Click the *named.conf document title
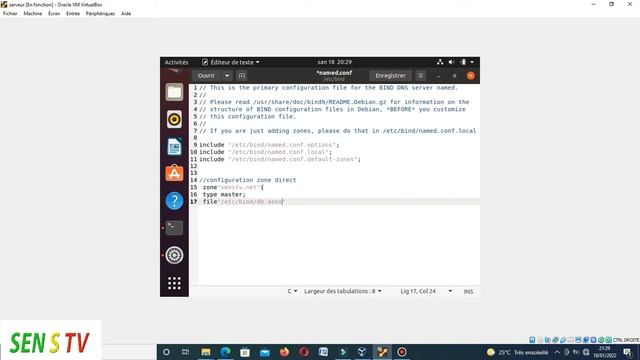This screenshot has width=640, height=360. click(334, 73)
